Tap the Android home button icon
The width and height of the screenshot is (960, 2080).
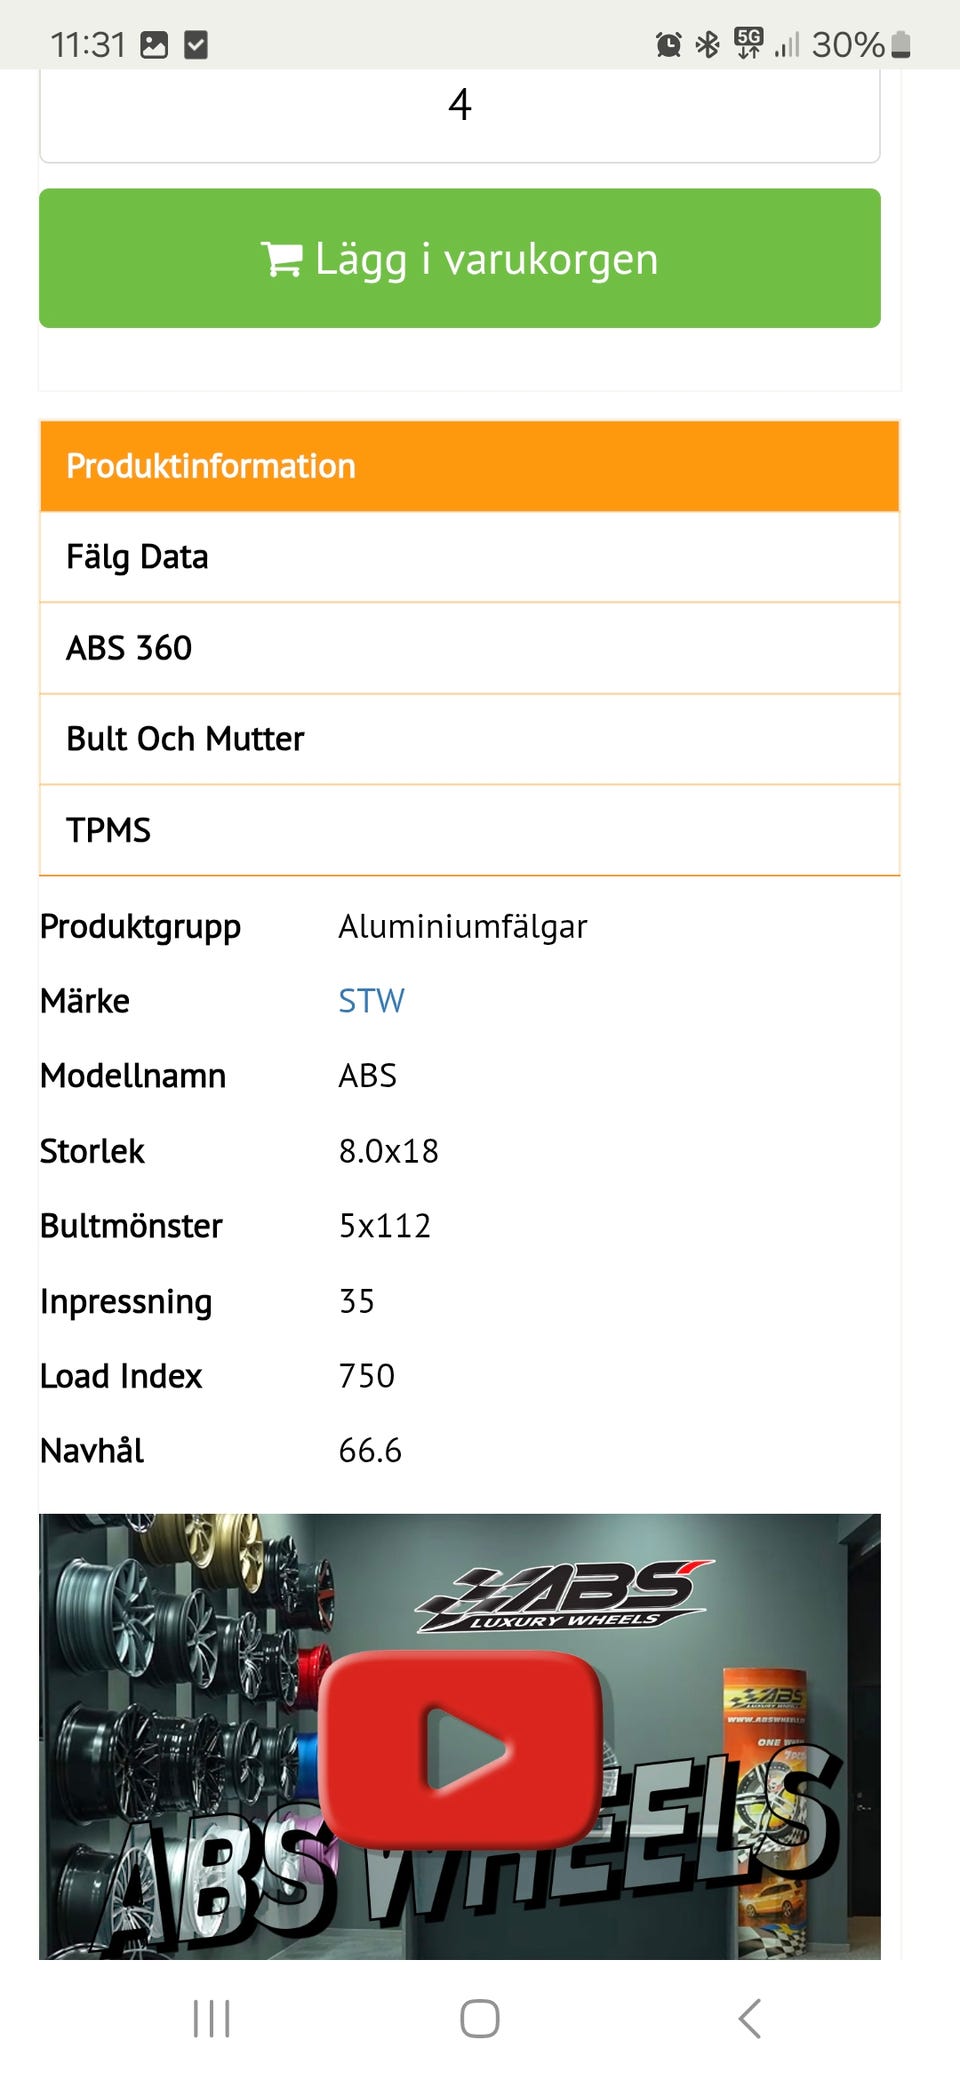pyautogui.click(x=480, y=2018)
